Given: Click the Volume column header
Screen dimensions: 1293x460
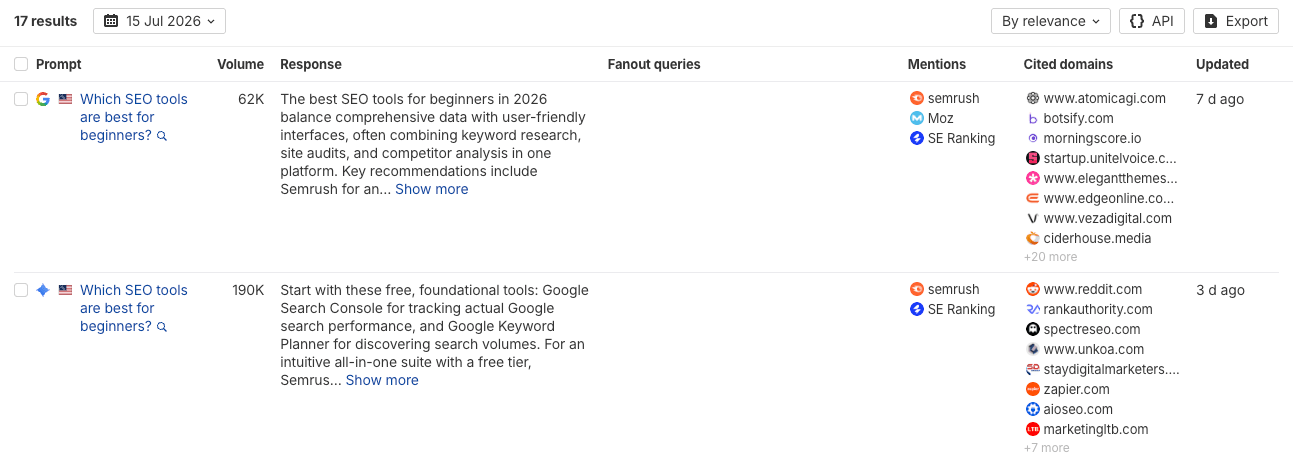Looking at the screenshot, I should [241, 64].
